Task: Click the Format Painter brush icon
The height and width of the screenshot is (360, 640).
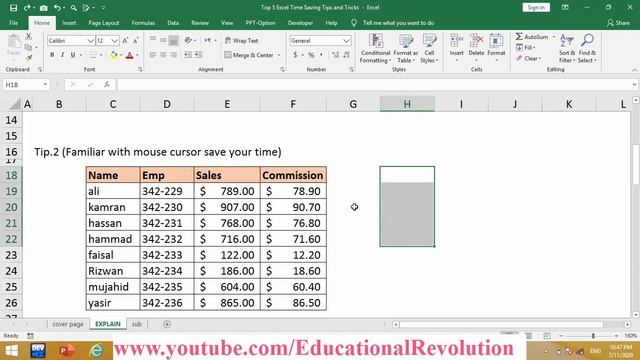Action: point(29,58)
